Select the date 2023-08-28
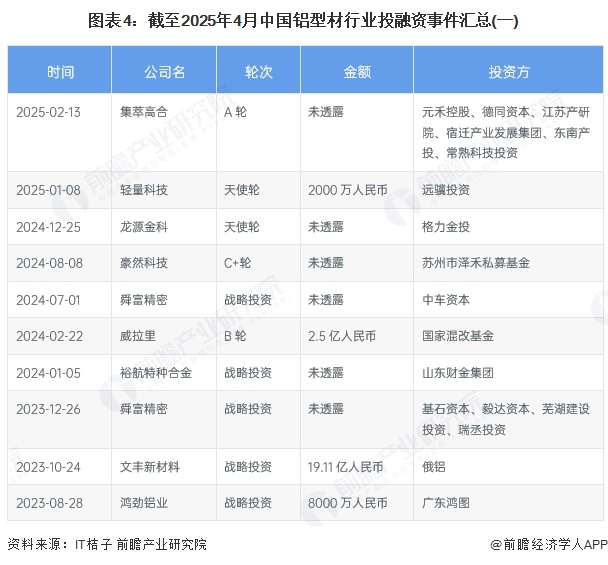The height and width of the screenshot is (565, 608). tap(50, 503)
